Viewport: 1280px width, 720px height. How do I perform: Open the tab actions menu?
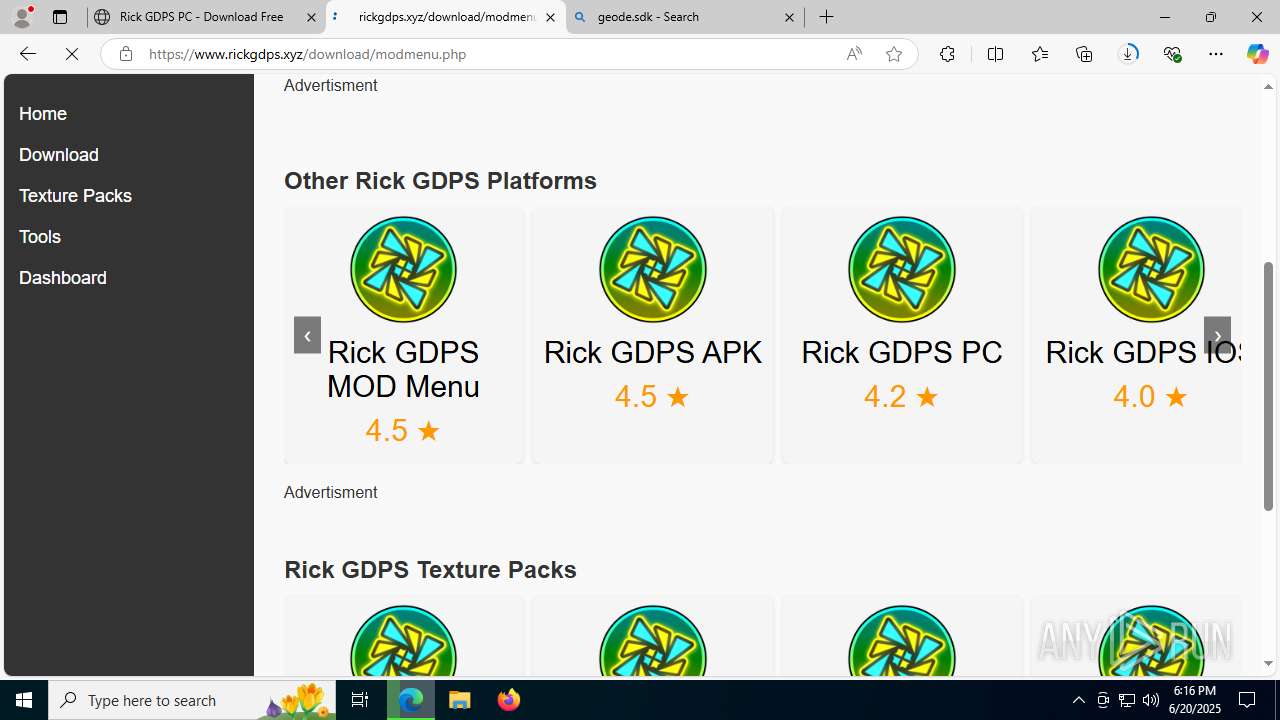point(60,17)
